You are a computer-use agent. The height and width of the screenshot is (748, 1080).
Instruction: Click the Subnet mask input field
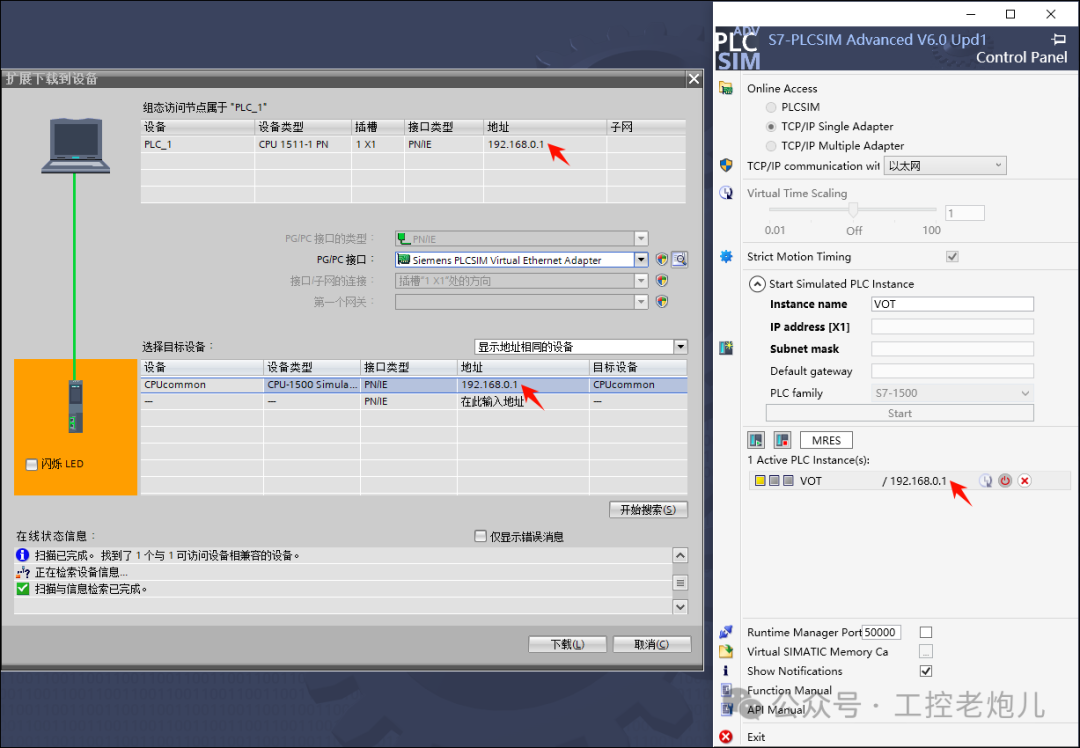[953, 349]
